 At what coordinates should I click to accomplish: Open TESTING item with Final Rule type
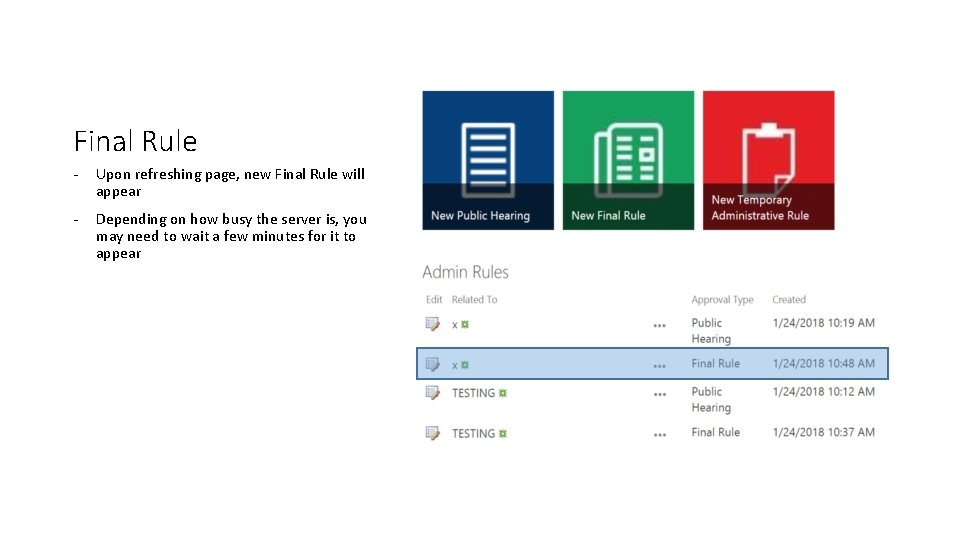coord(473,433)
